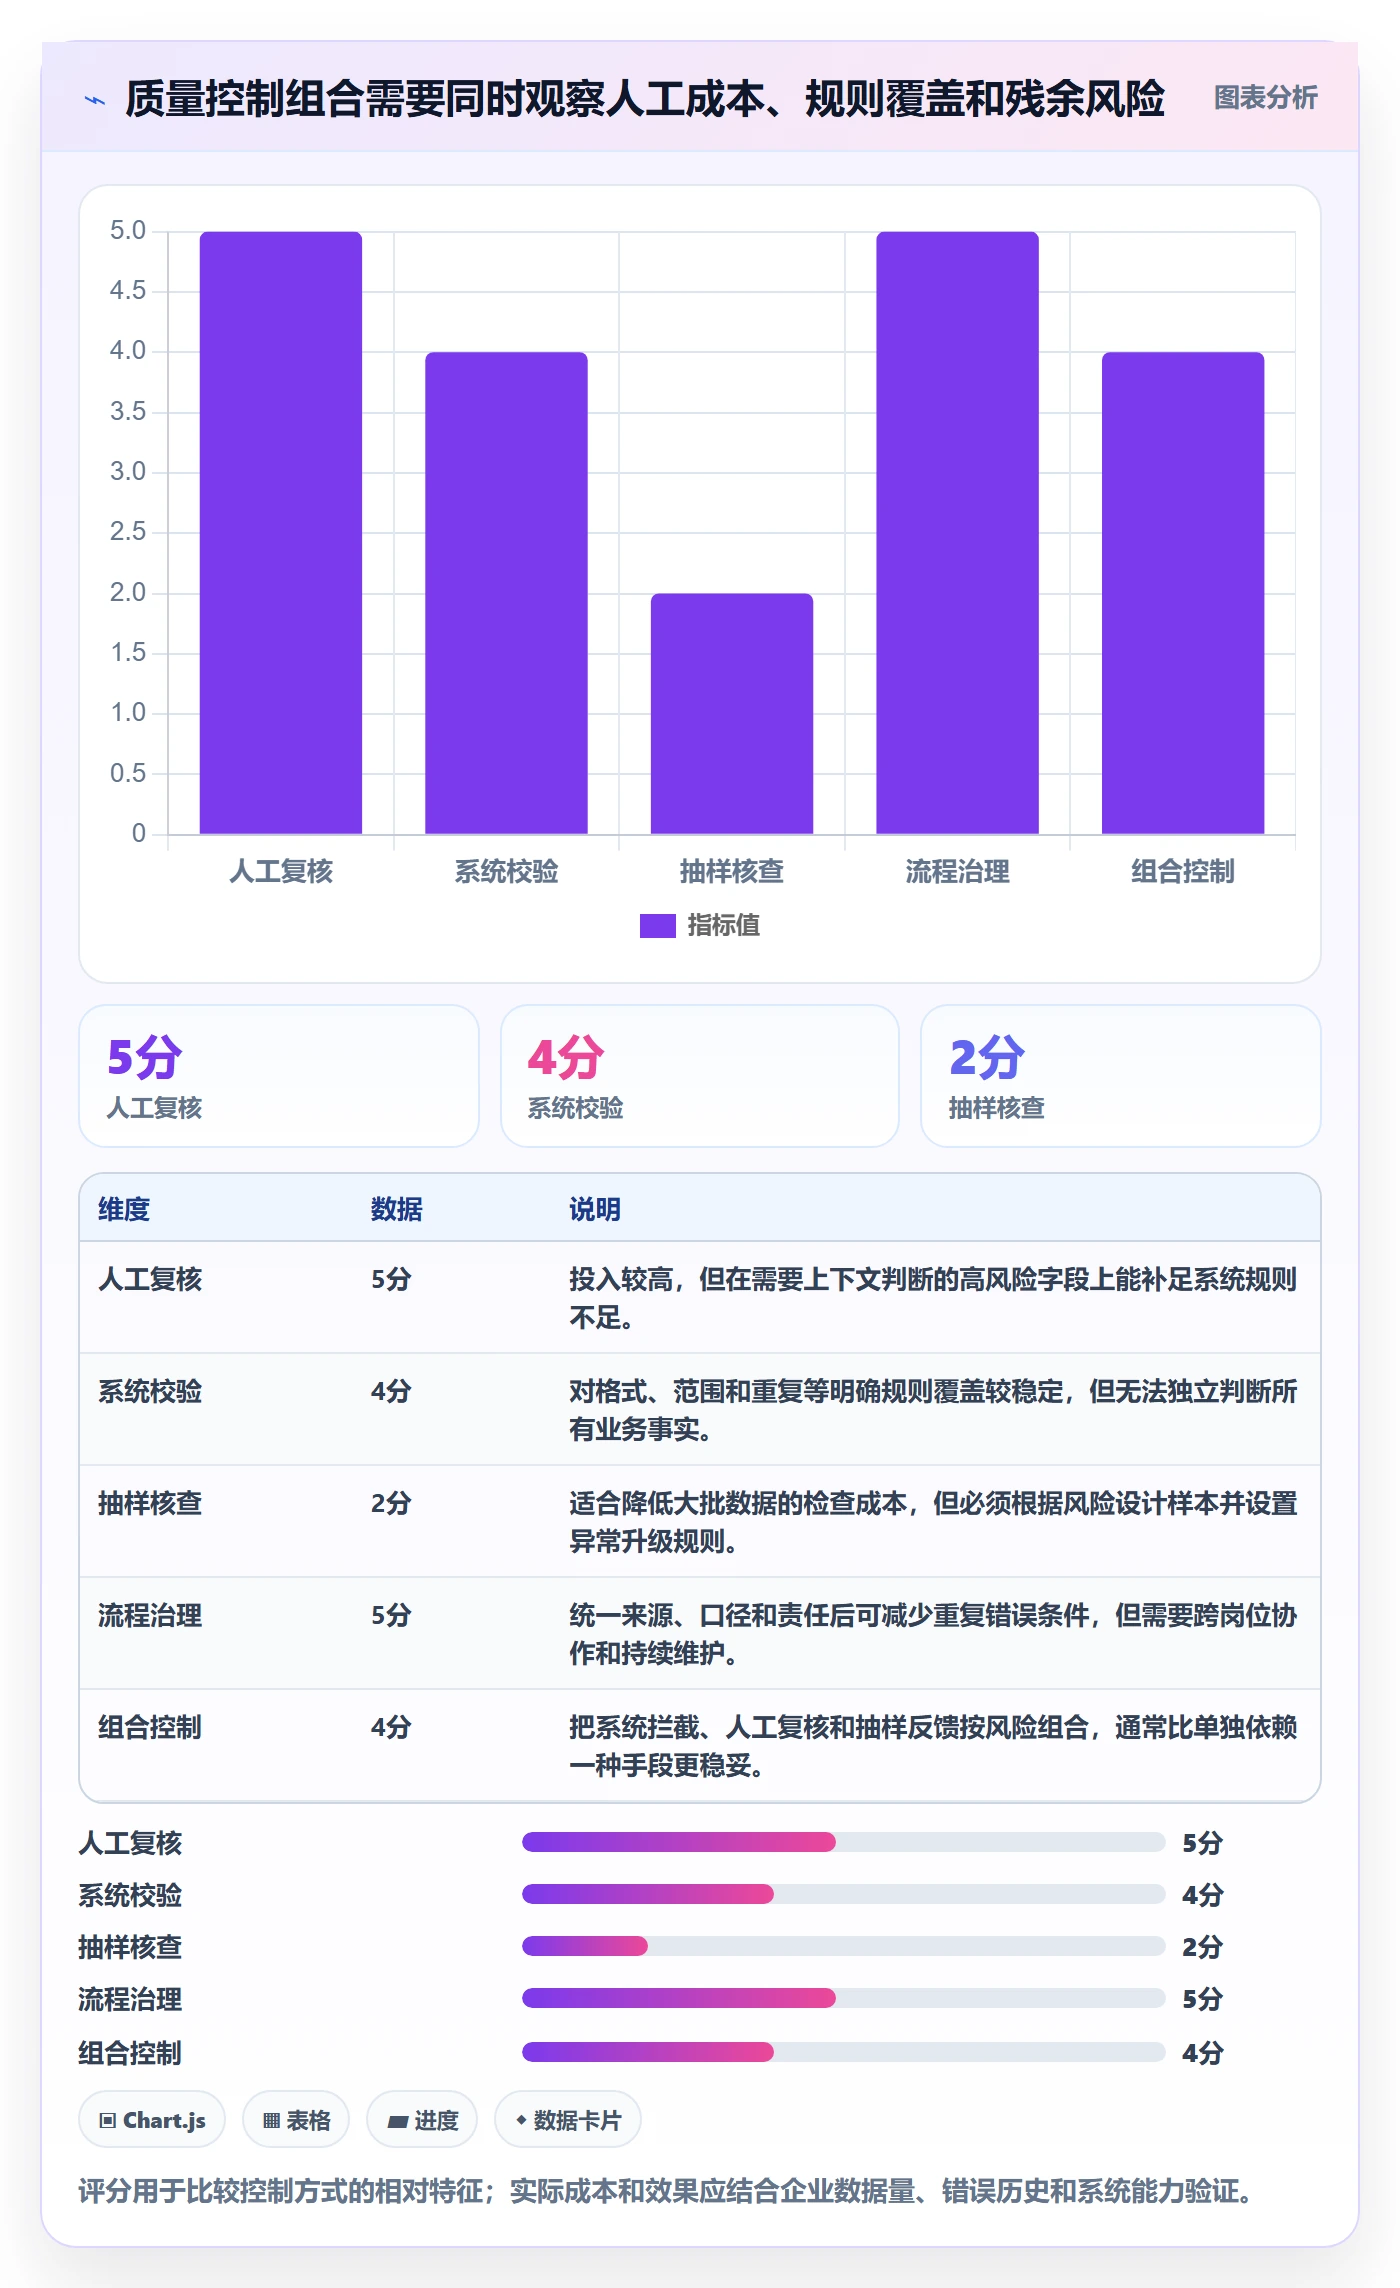1400x2288 pixels.
Task: Select the 流程治理 cell in table
Action: coord(150,1615)
